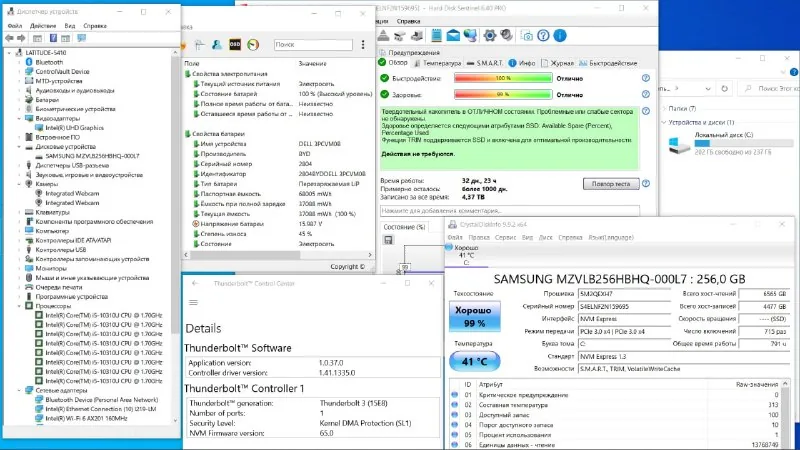Select disk C: Хорошо 41 °C in CrystalDiskInfo
Image resolution: width=800 pixels, height=450 pixels.
465,255
